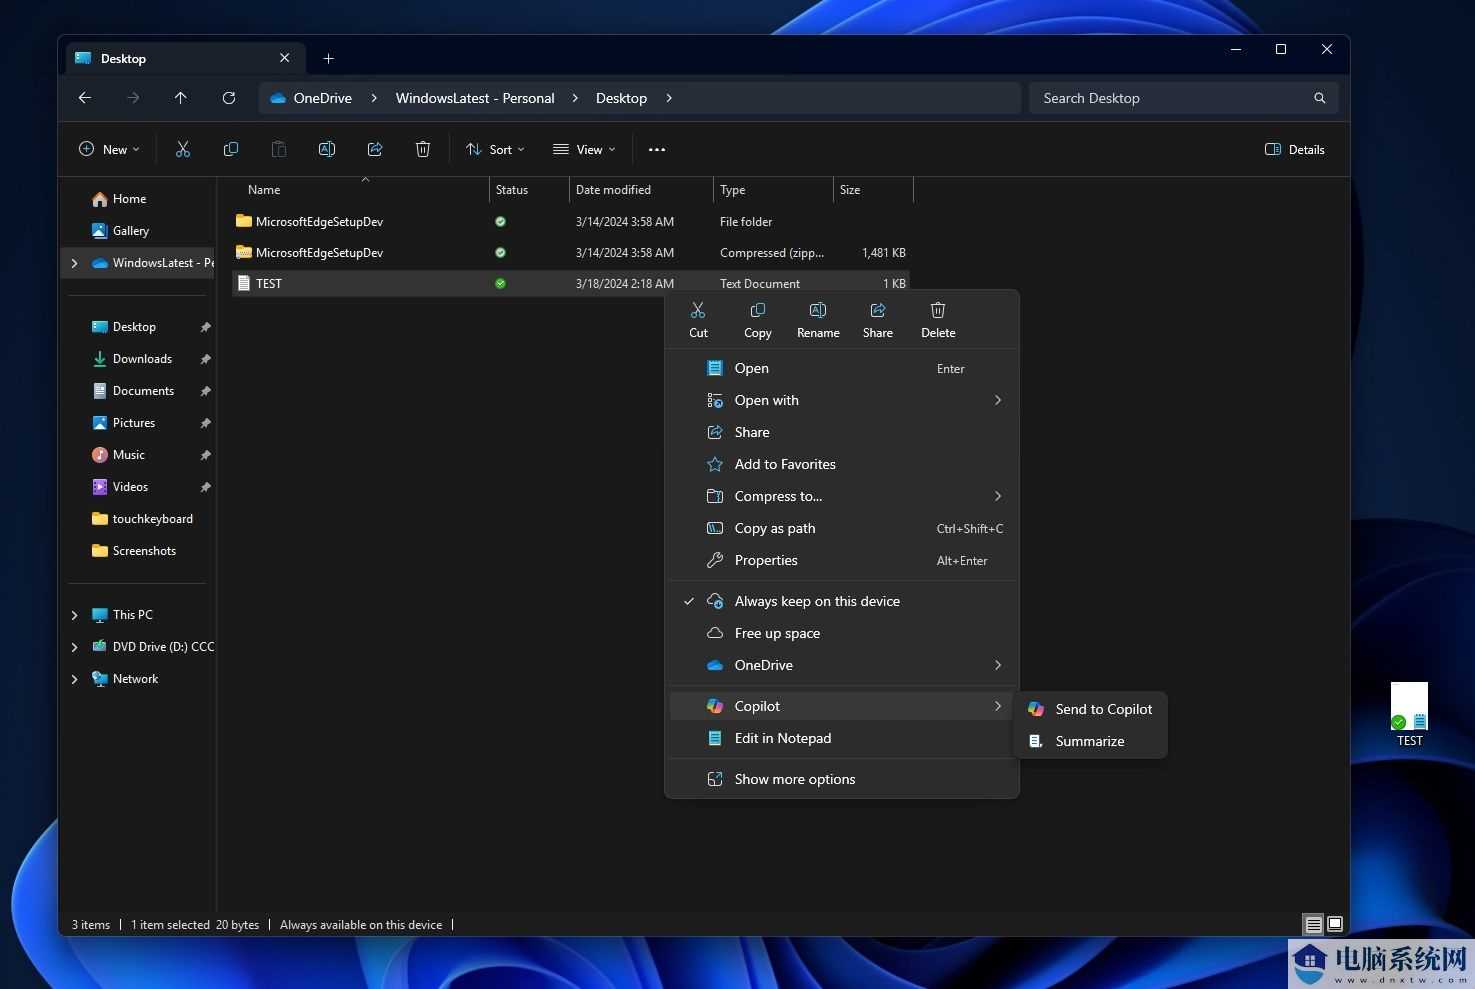The width and height of the screenshot is (1475, 989).
Task: Click the OneDrive cloud icon in address bar
Action: click(278, 98)
